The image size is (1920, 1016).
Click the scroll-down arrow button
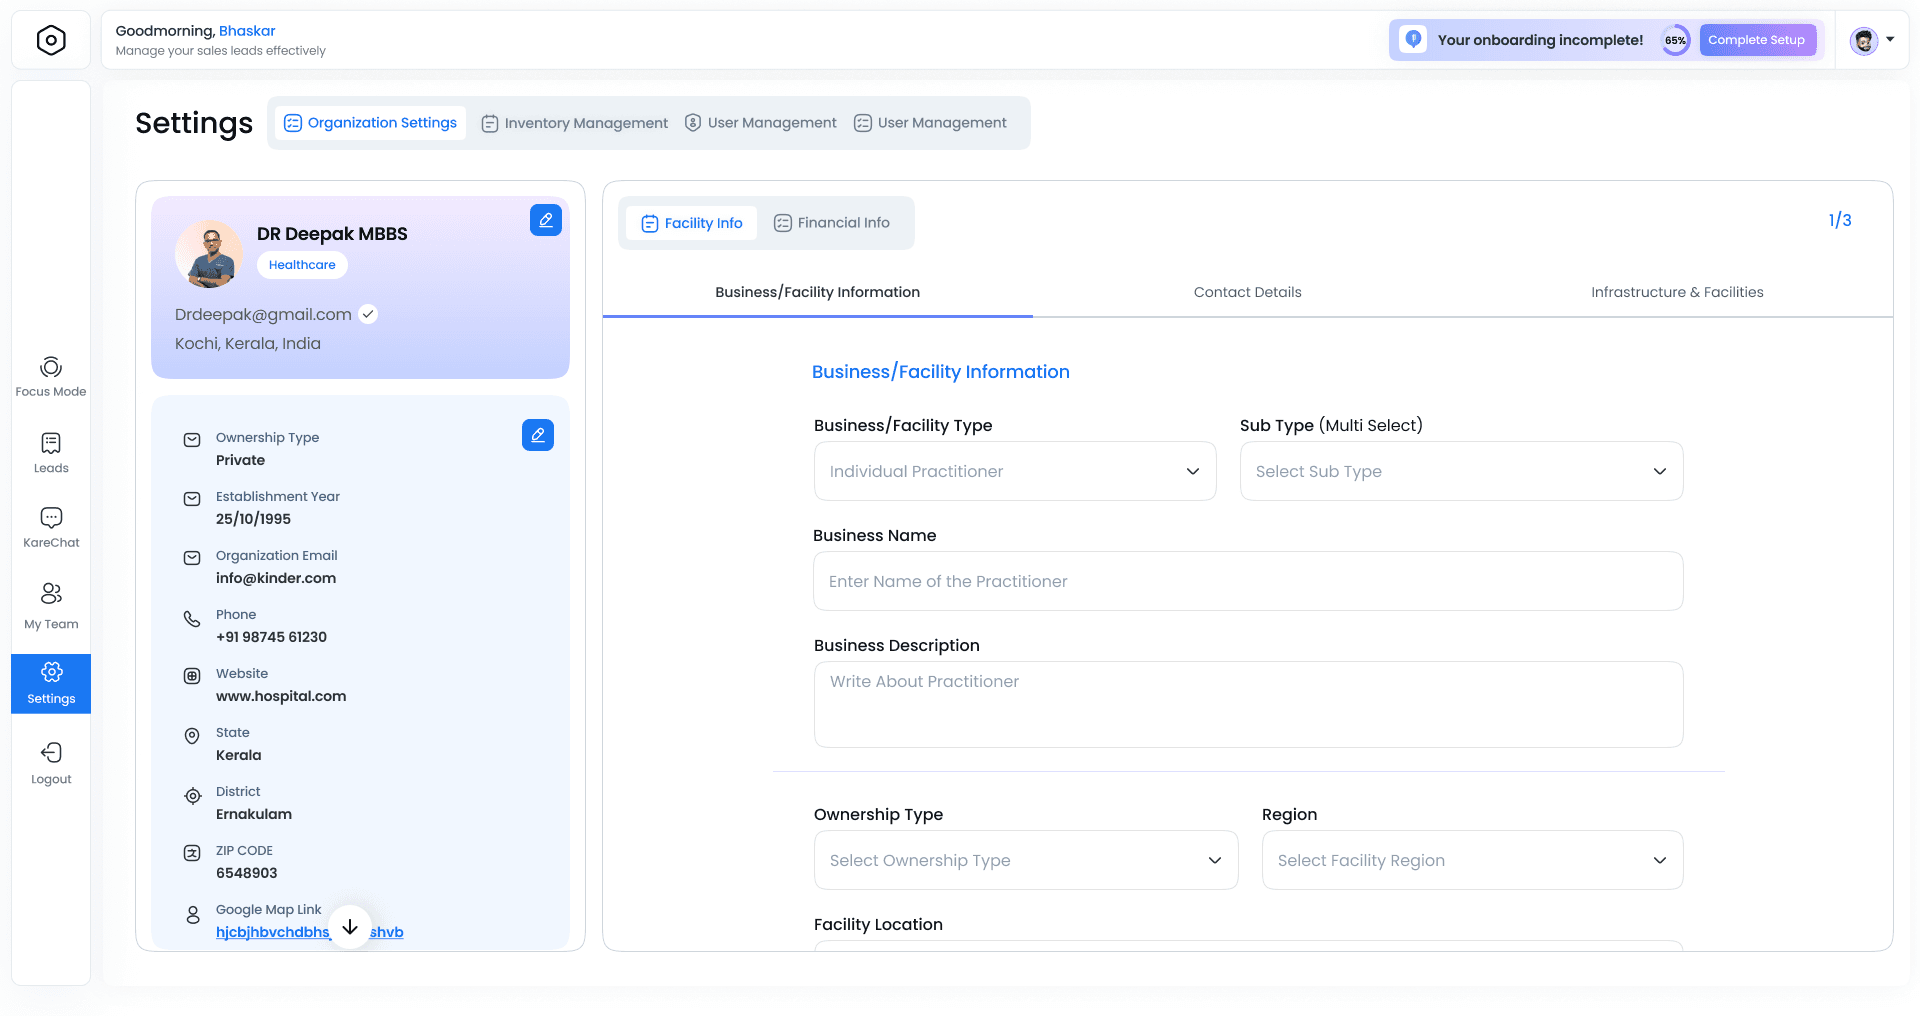point(350,927)
